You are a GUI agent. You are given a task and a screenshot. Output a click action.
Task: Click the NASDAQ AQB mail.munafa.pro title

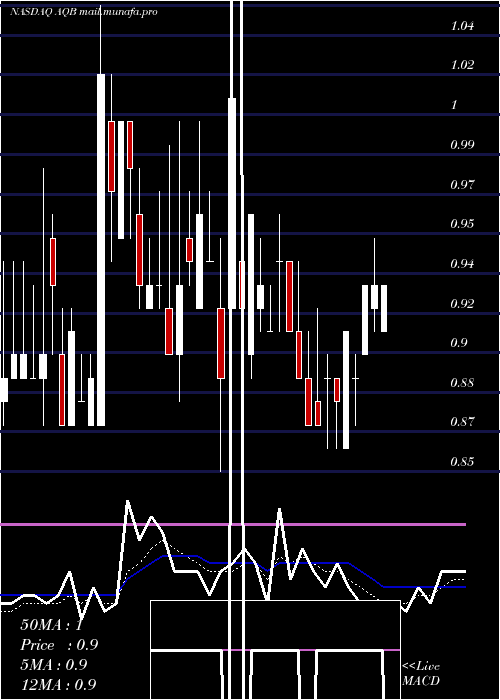coord(84,12)
